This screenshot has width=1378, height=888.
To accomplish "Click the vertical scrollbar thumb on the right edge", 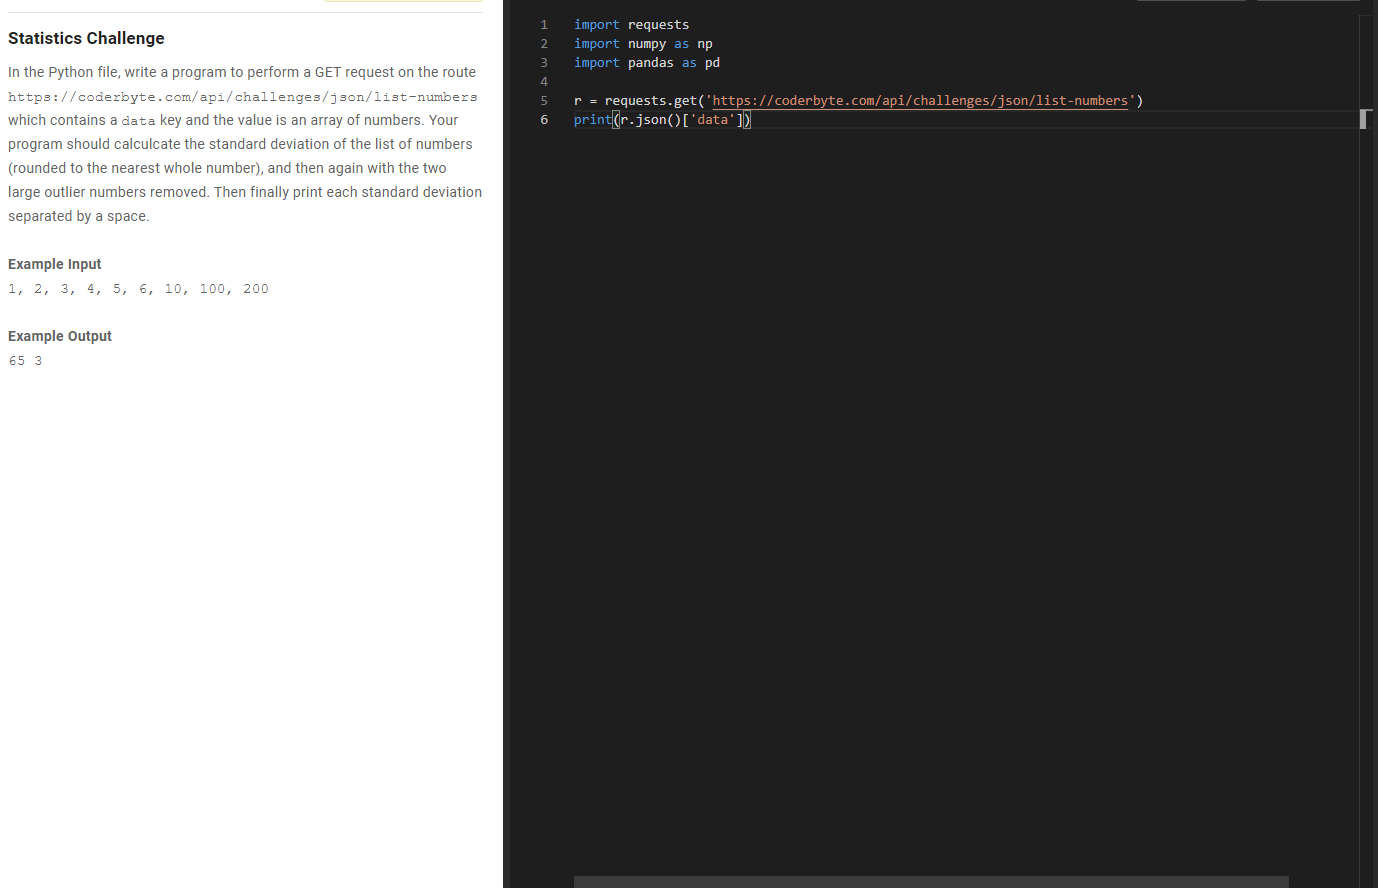I will tap(1365, 119).
